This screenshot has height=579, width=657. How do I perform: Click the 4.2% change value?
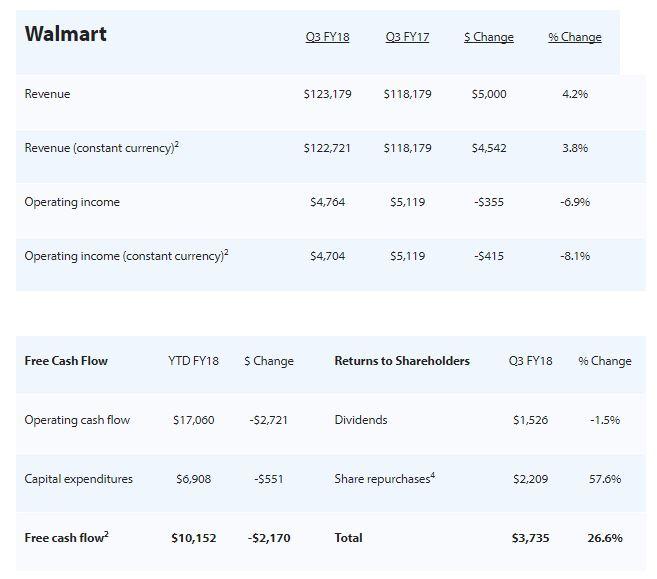pyautogui.click(x=575, y=94)
